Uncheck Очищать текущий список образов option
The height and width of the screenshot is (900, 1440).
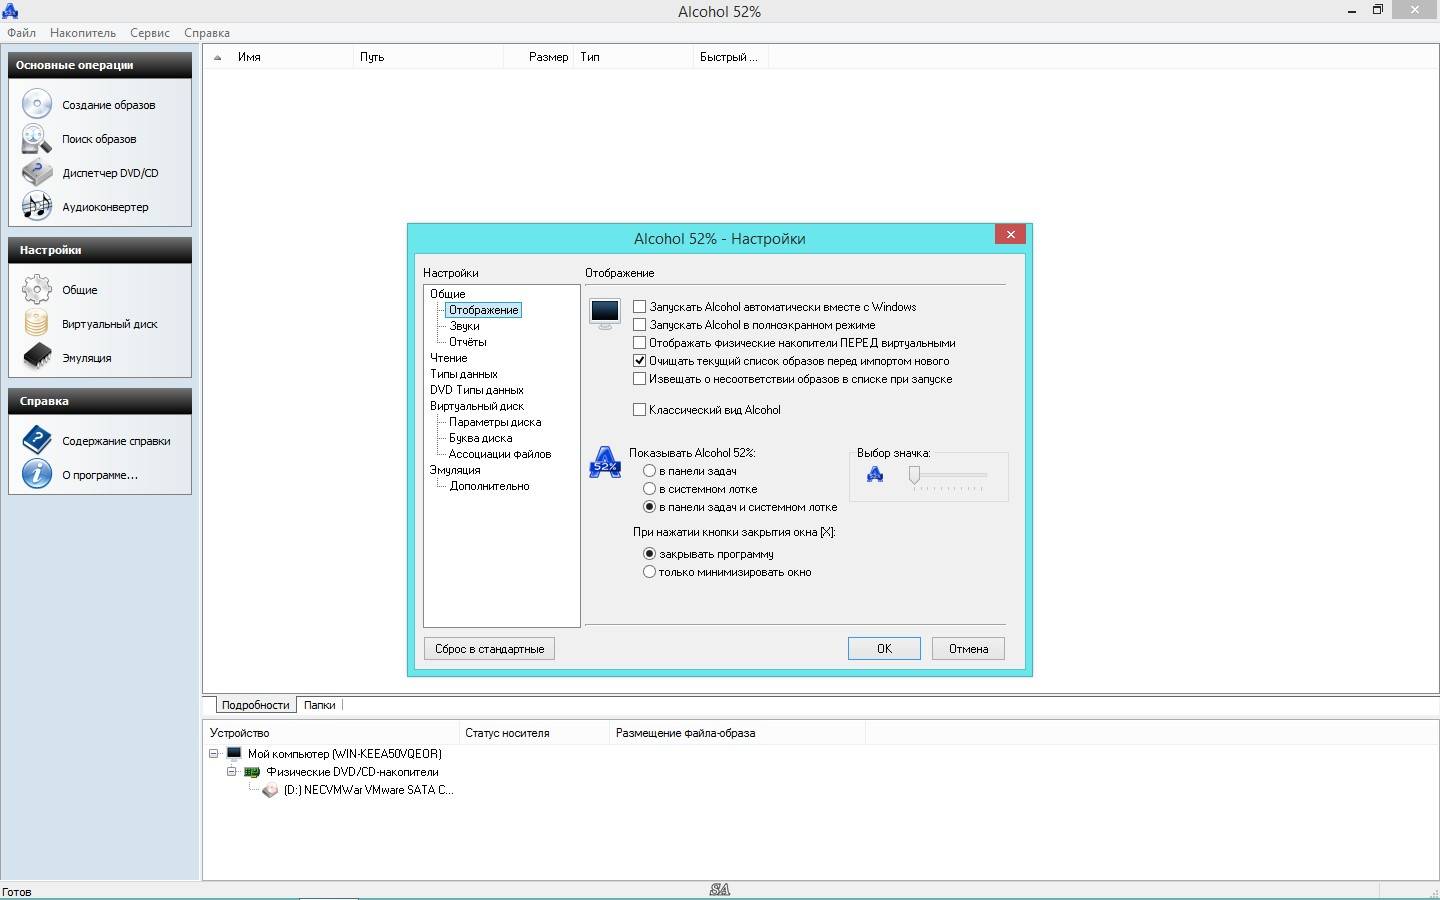tap(640, 361)
